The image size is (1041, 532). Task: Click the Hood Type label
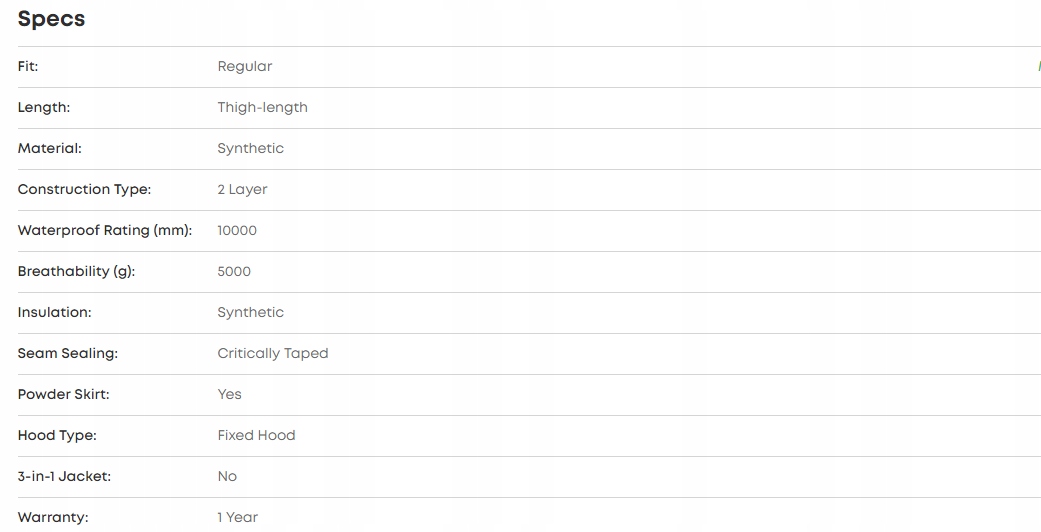pyautogui.click(x=57, y=435)
